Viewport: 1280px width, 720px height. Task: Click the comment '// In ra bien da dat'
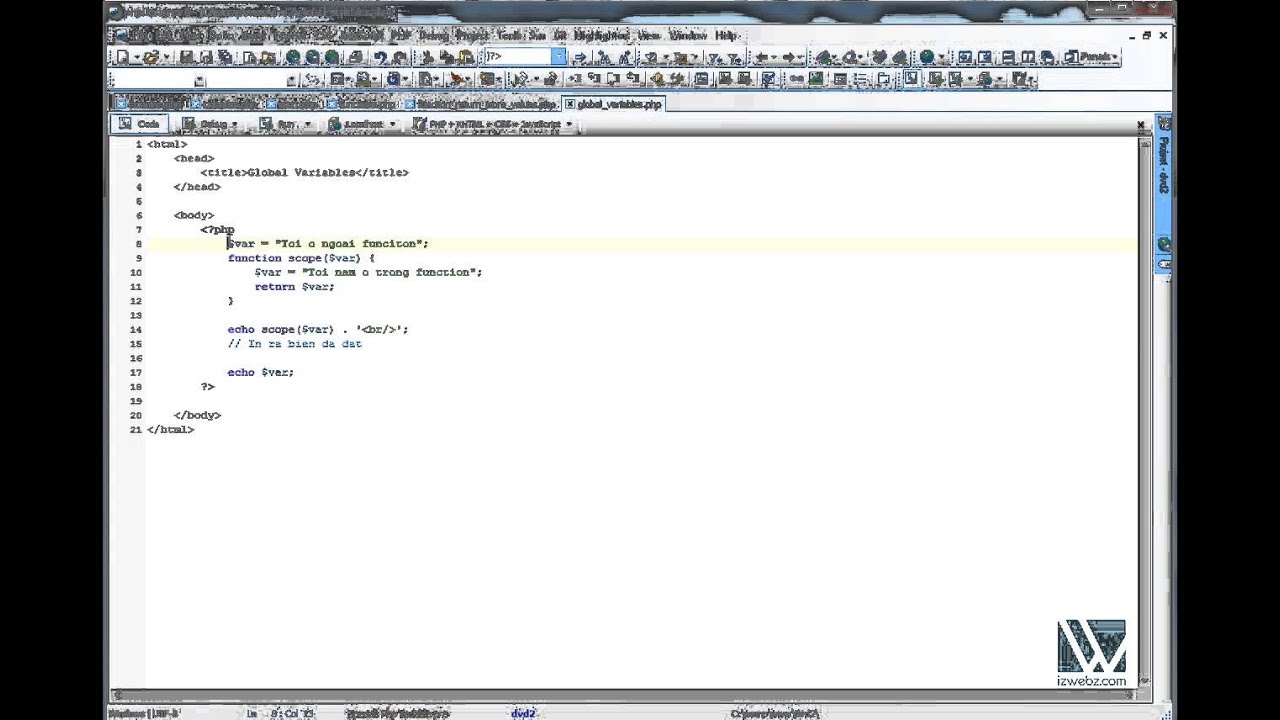tap(294, 343)
